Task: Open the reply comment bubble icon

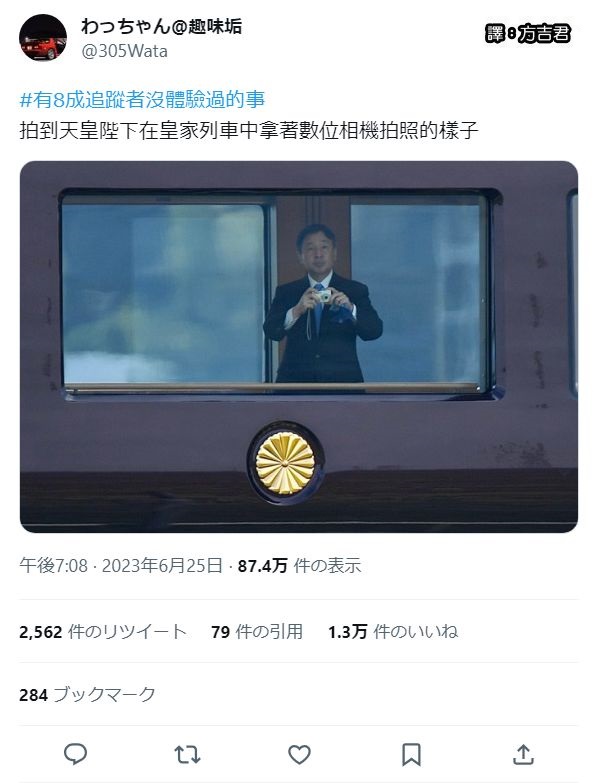Action: [75, 754]
